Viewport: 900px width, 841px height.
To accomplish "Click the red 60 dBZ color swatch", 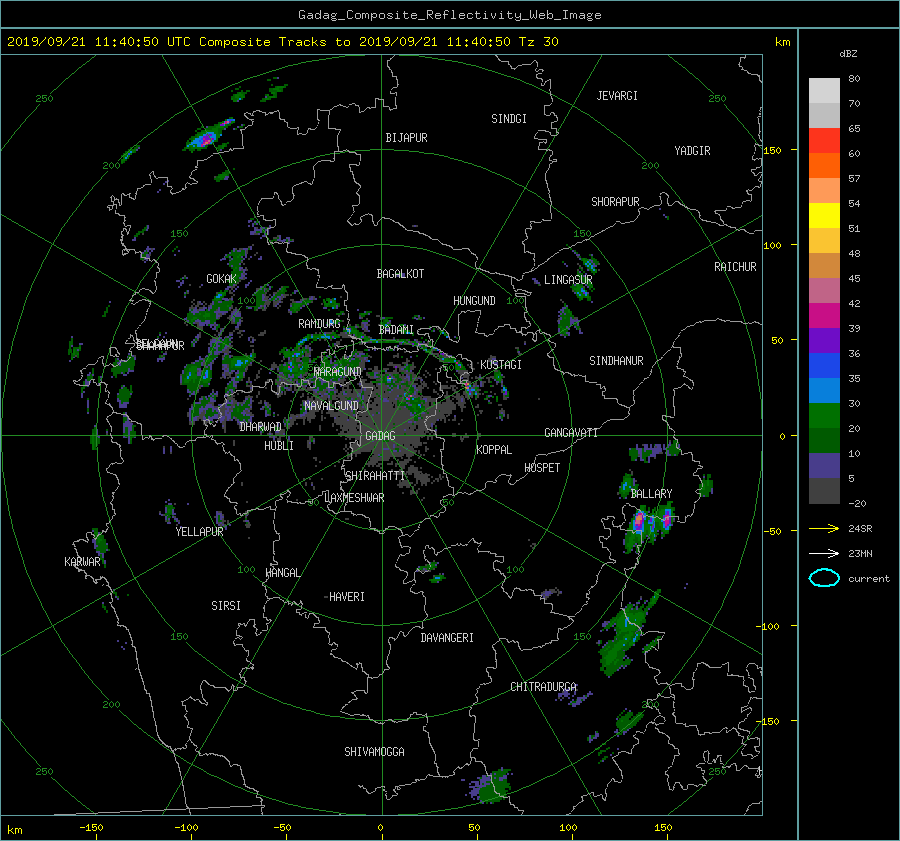I will tap(824, 141).
